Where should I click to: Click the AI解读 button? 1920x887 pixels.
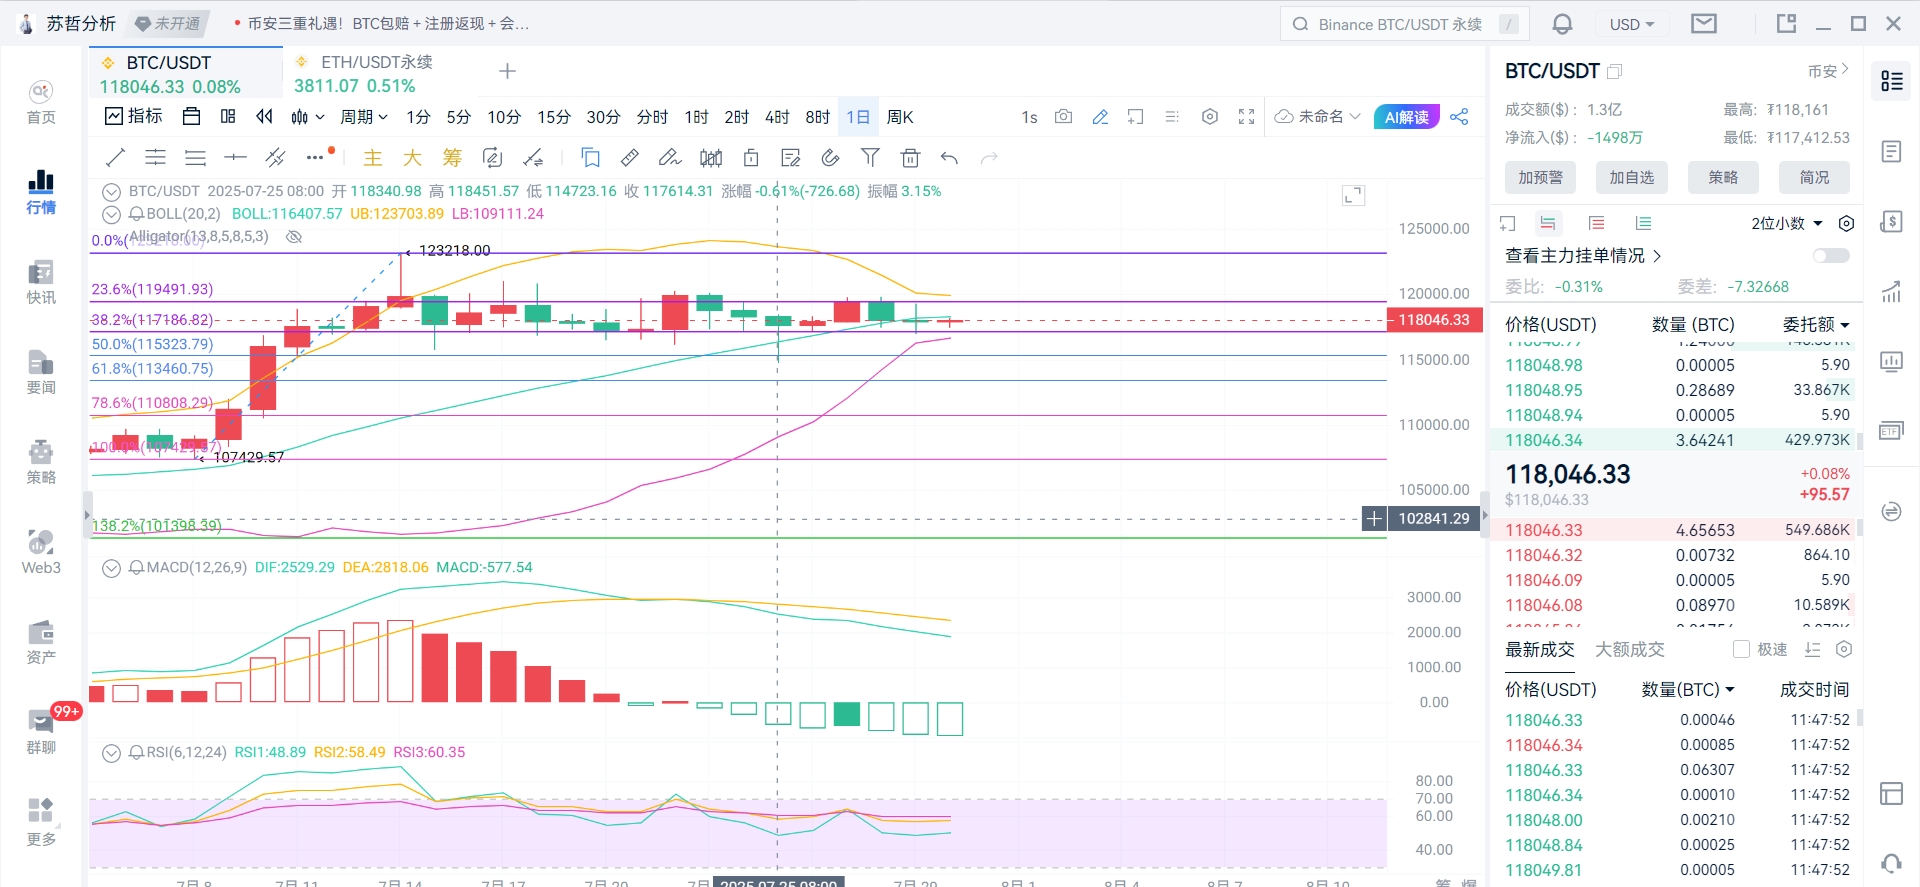tap(1406, 117)
